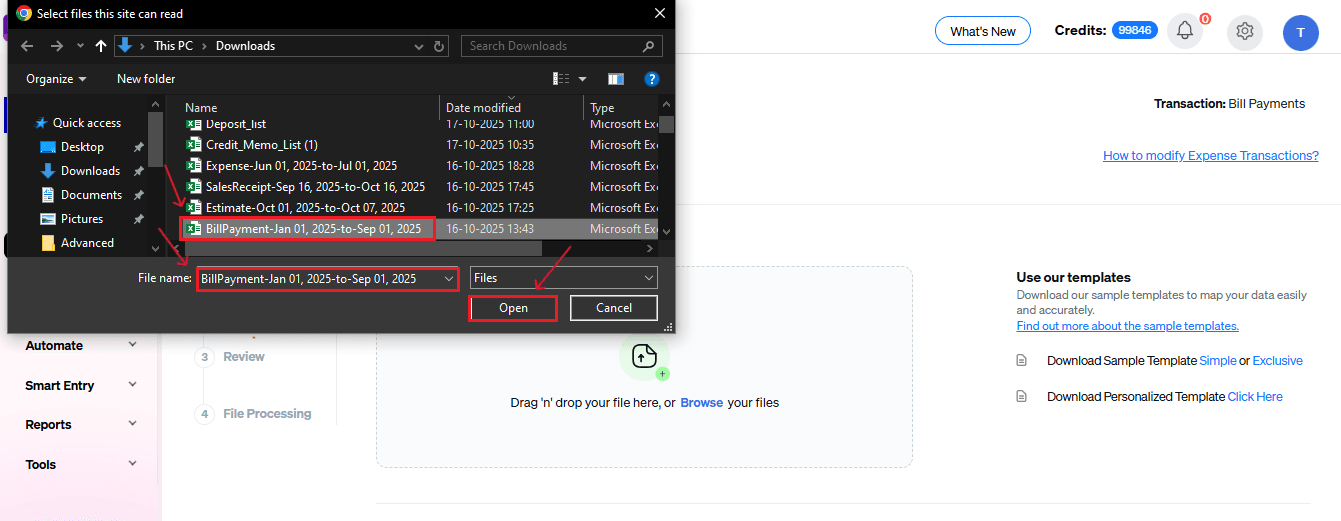This screenshot has width=1341, height=521.
Task: Expand the Automate sidebar menu
Action: point(82,346)
